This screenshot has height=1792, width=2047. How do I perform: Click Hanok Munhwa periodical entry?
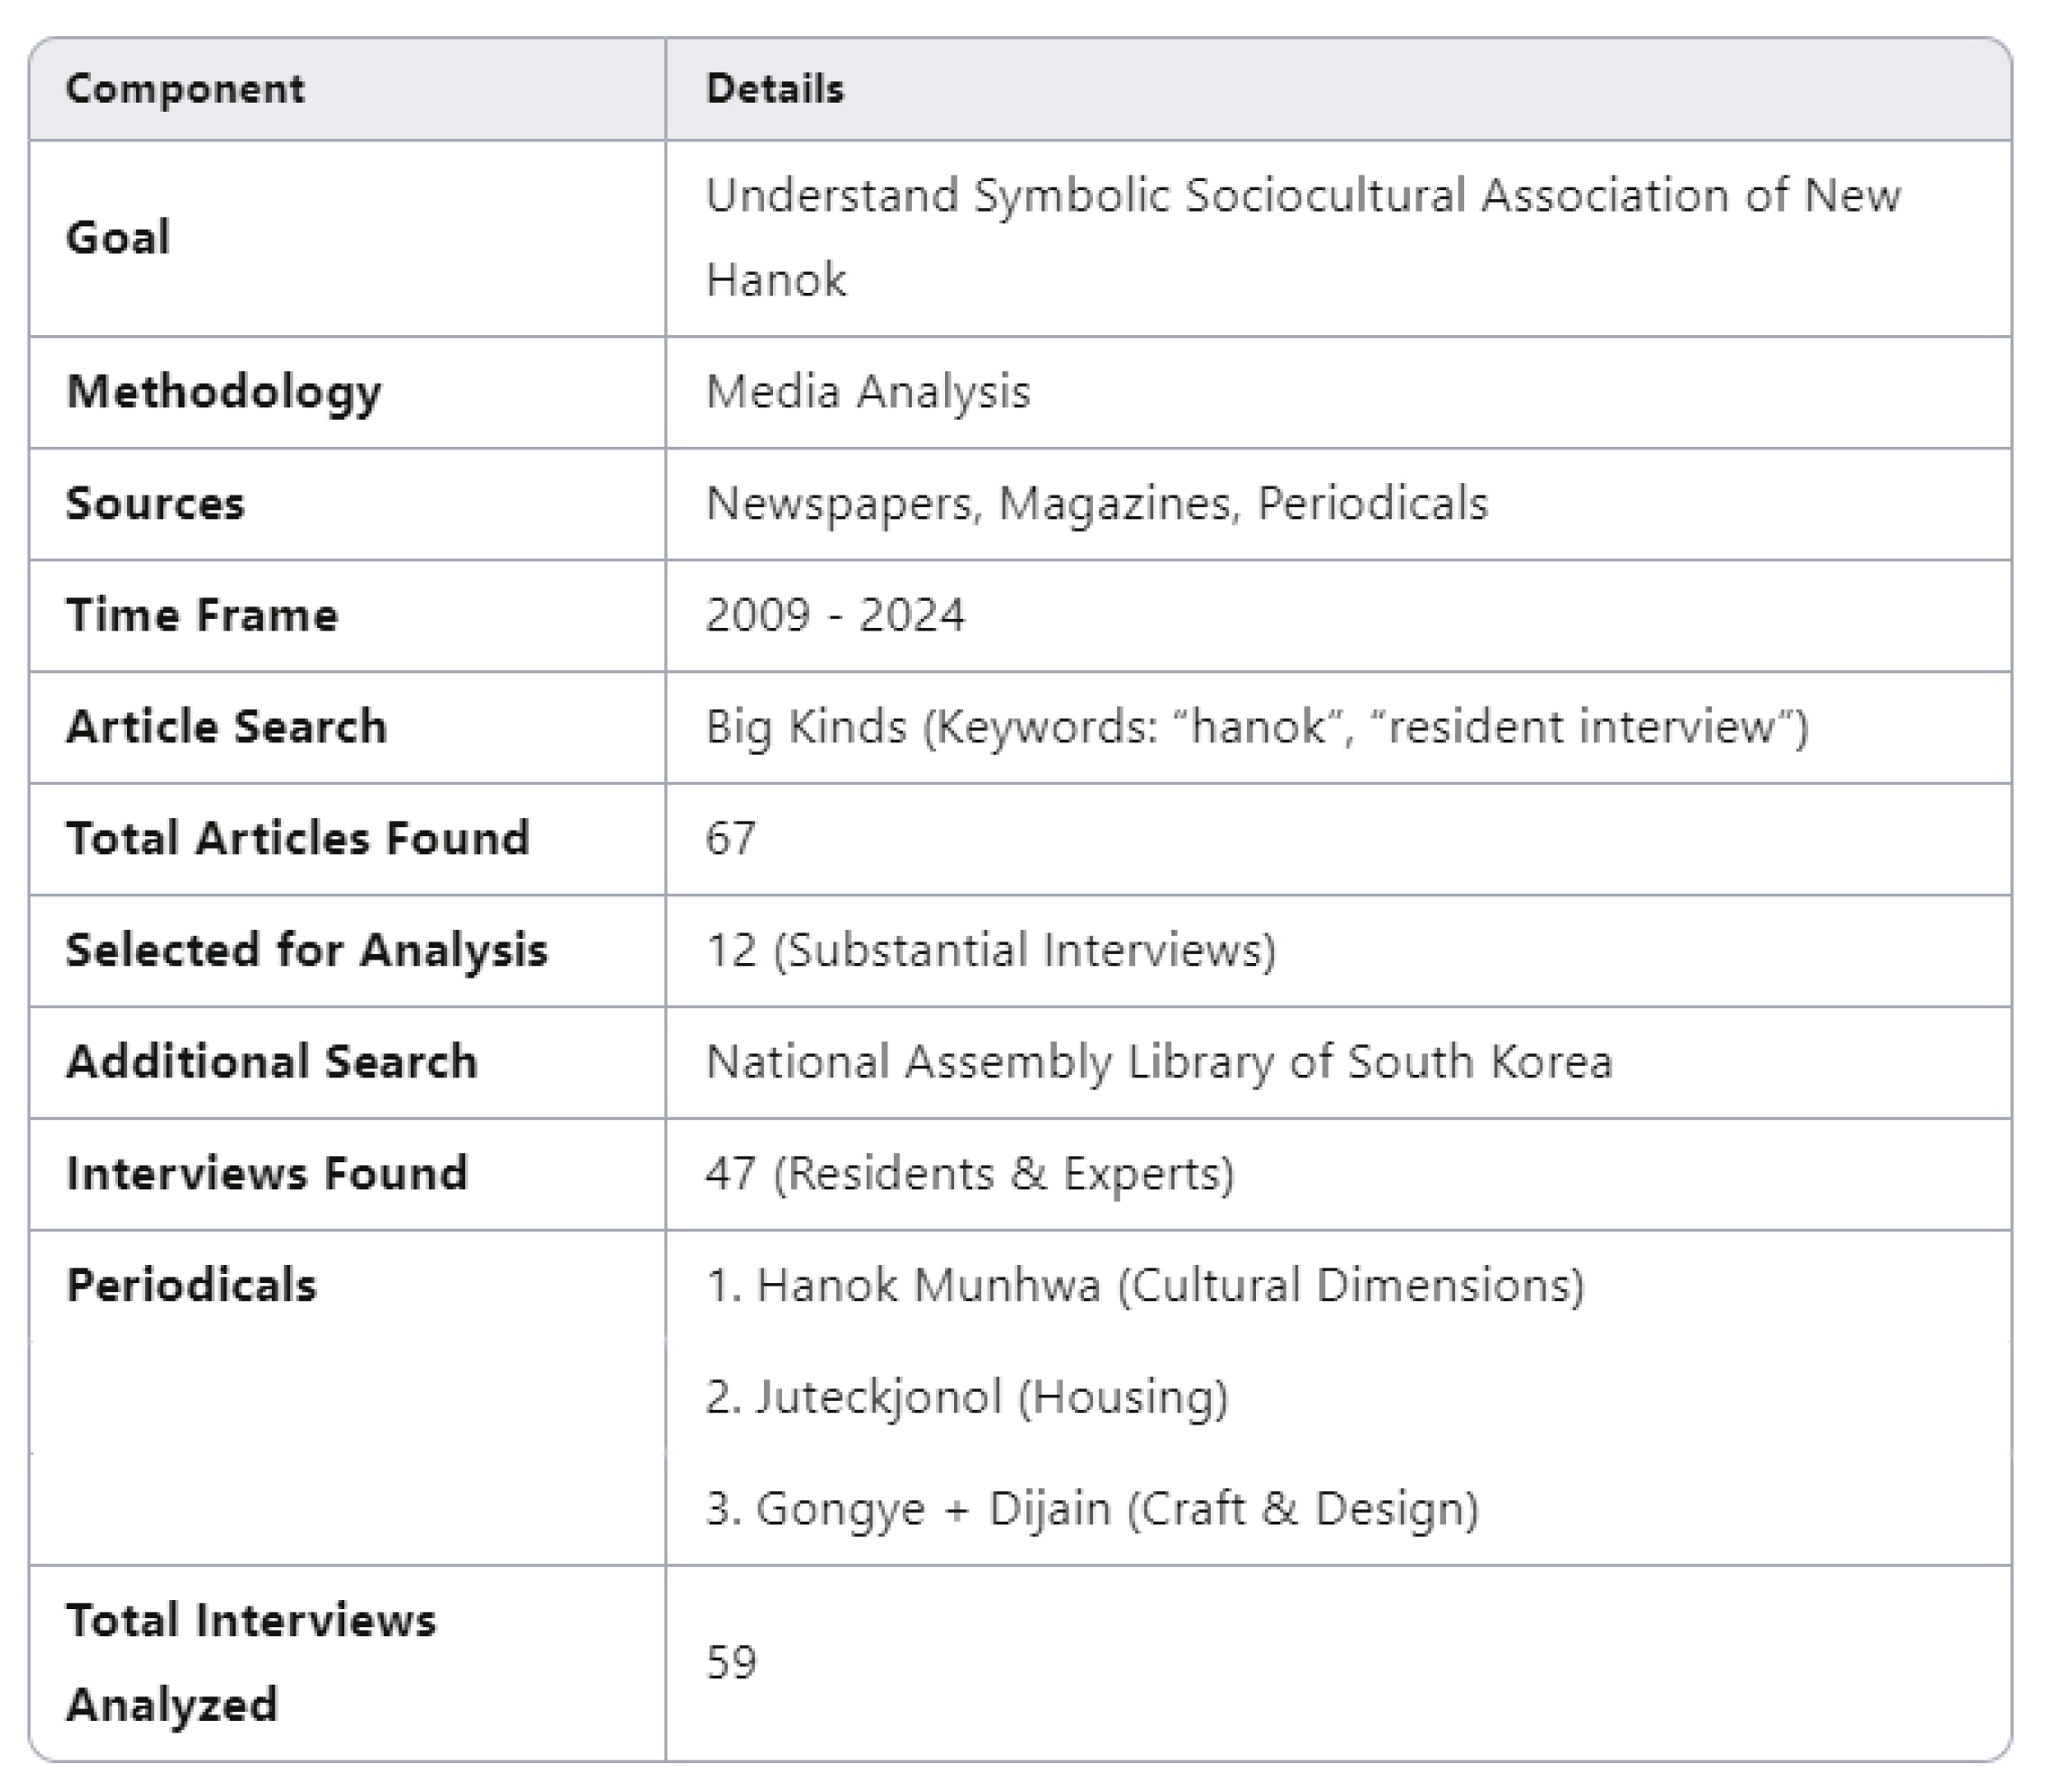coord(1144,1286)
